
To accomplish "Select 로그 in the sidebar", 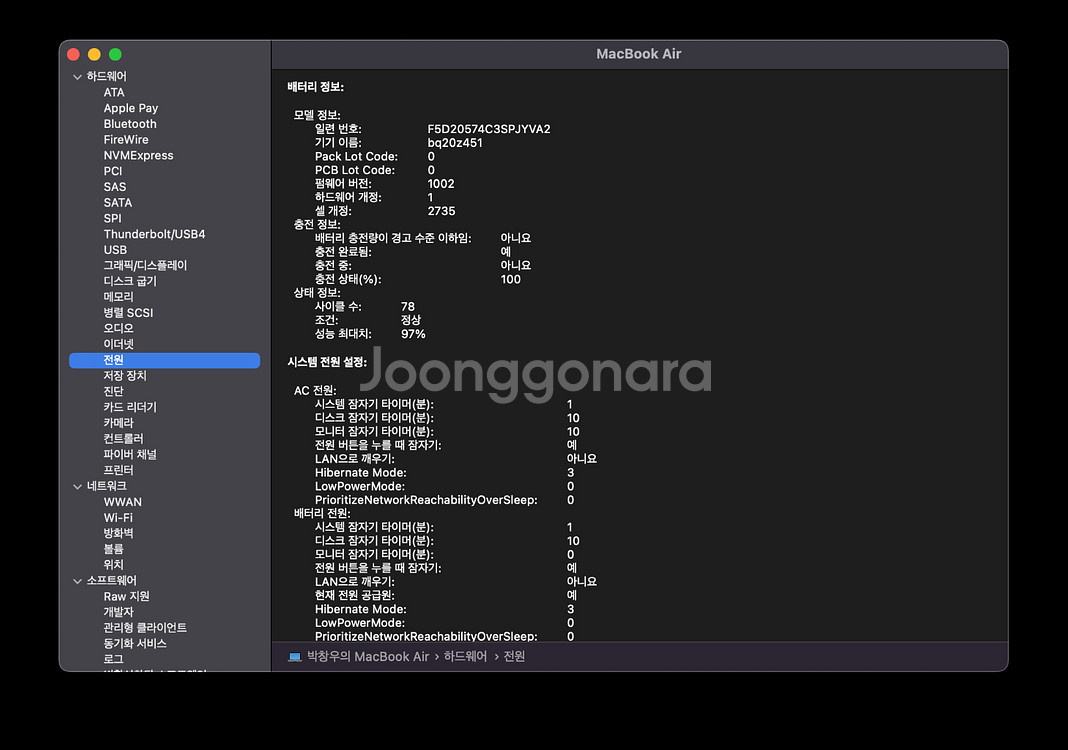I will [113, 659].
